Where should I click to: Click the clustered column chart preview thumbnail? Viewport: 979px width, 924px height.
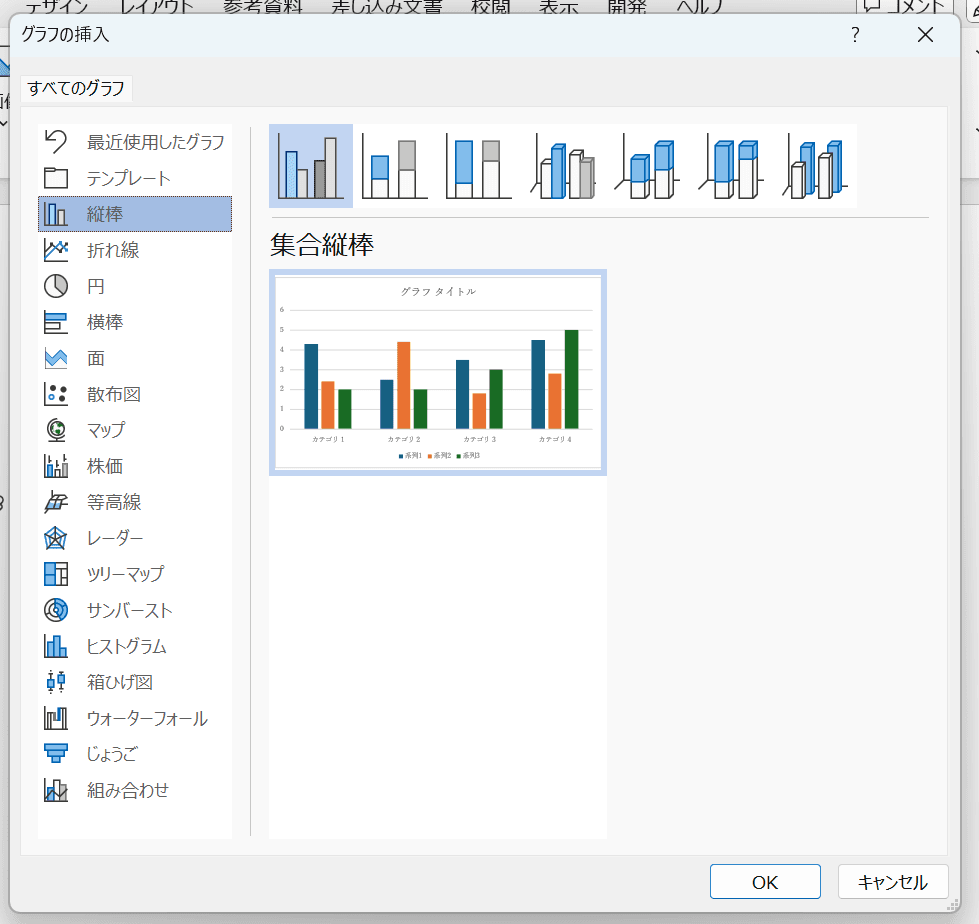click(438, 372)
